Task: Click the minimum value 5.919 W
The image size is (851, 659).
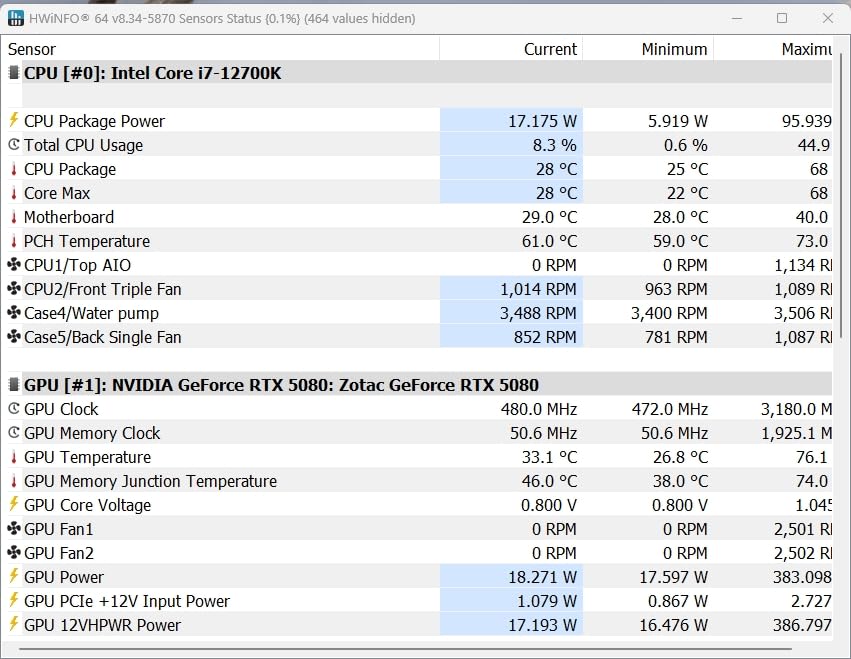Action: [x=677, y=121]
